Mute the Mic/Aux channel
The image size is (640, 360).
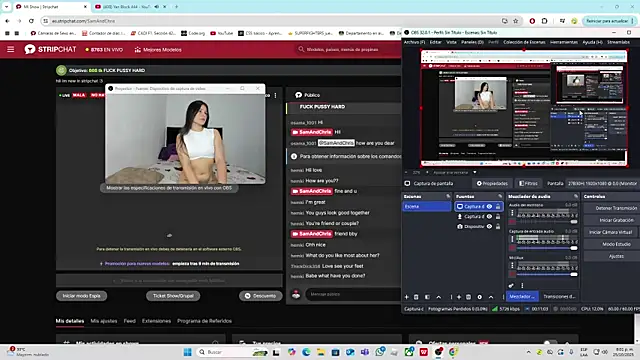(x=512, y=274)
